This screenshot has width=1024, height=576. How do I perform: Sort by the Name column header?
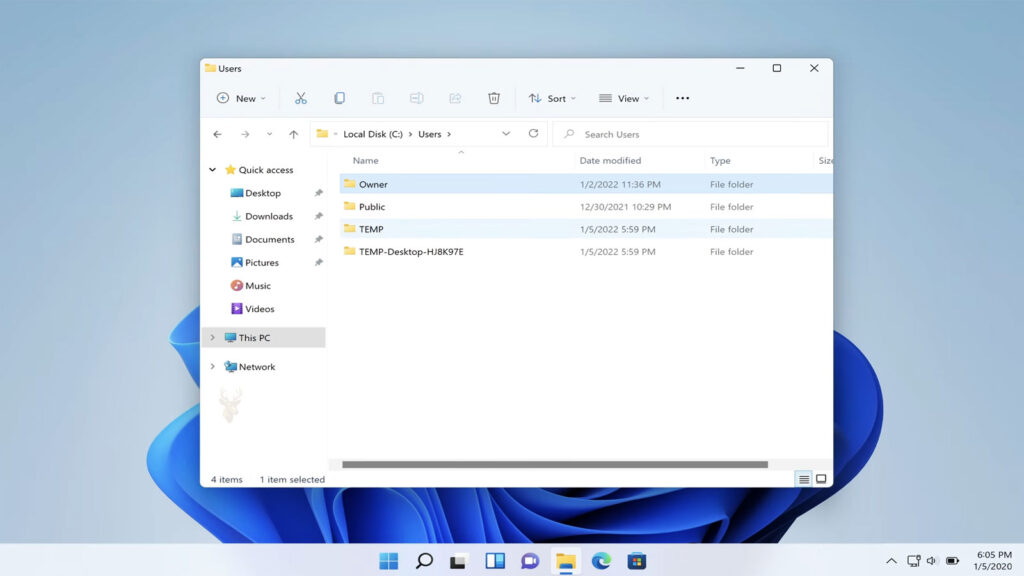pyautogui.click(x=366, y=160)
